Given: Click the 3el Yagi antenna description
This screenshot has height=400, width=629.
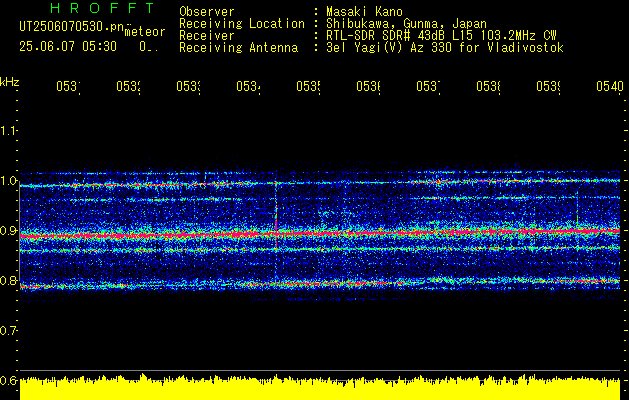Looking at the screenshot, I should (x=445, y=48).
